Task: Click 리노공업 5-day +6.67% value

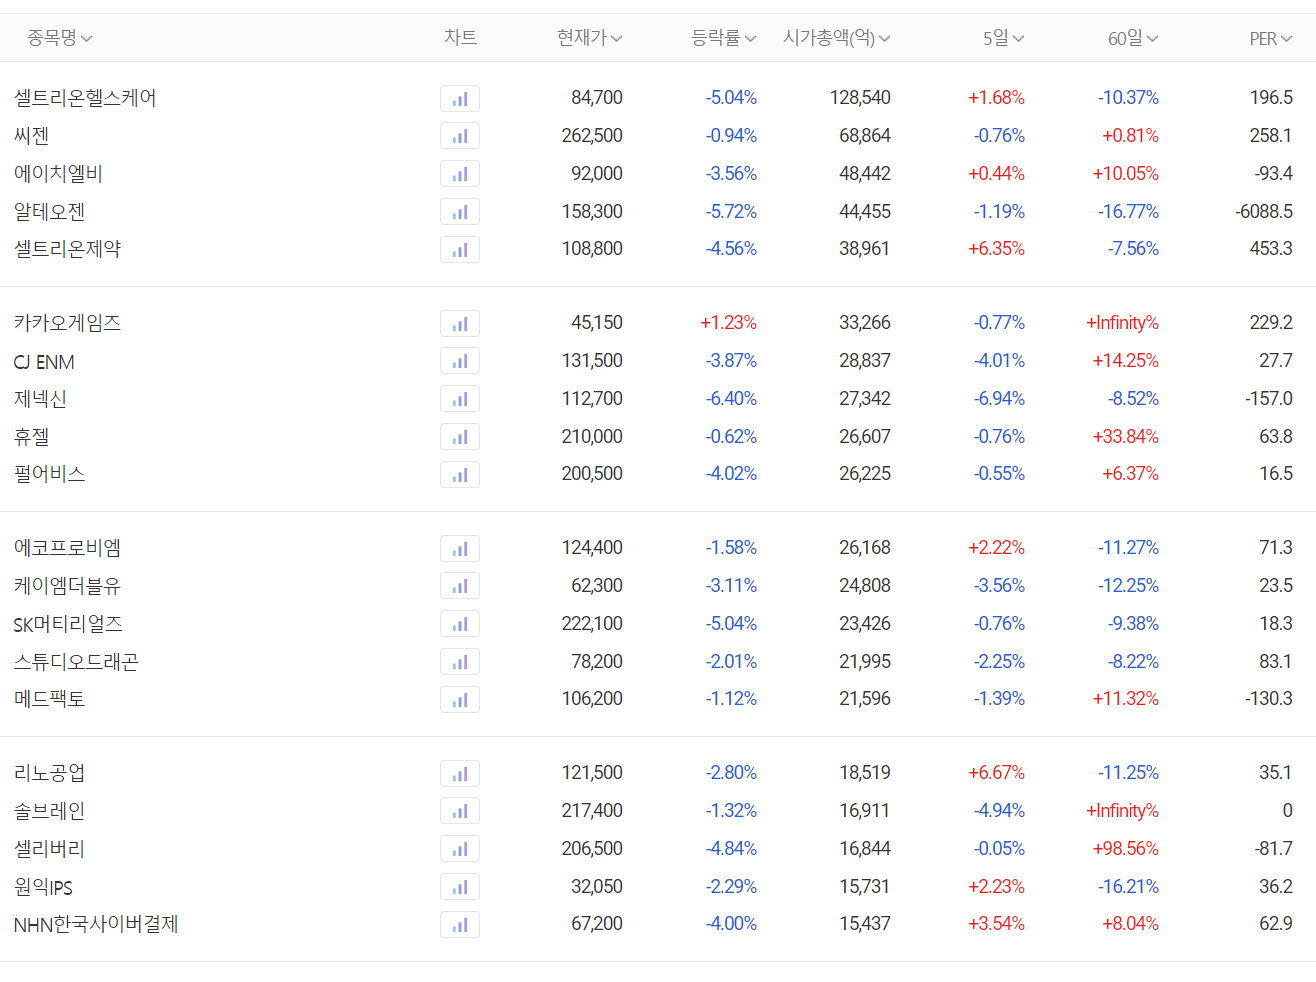Action: point(996,773)
